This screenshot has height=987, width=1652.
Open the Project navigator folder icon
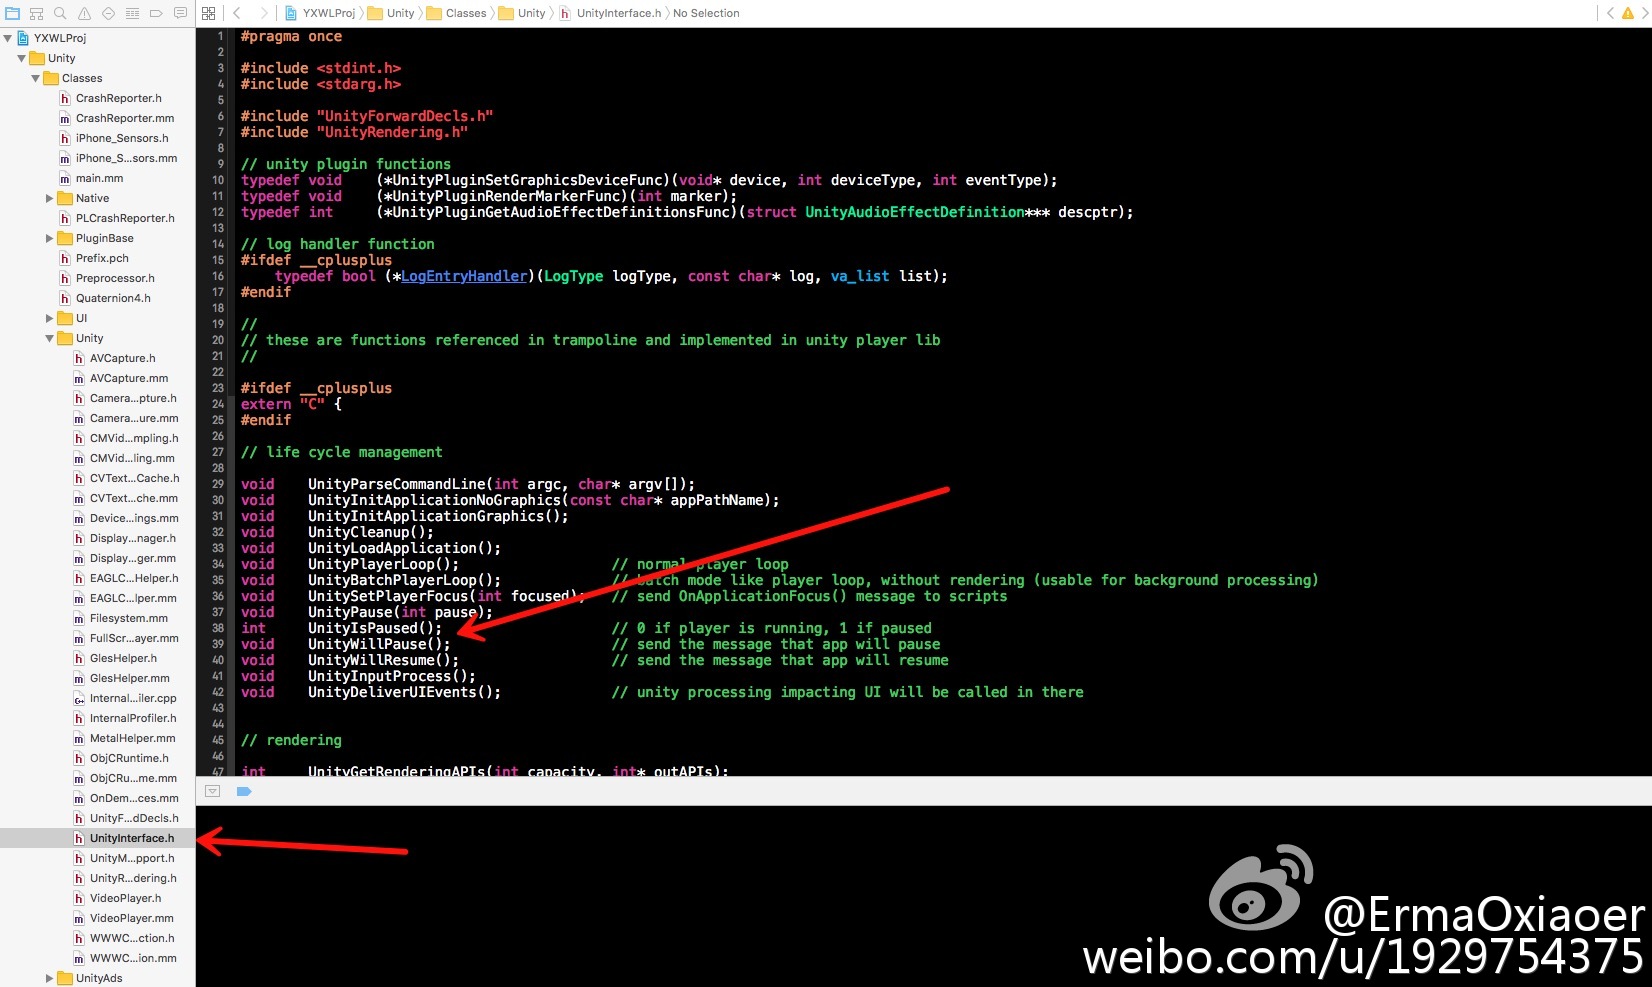(12, 13)
